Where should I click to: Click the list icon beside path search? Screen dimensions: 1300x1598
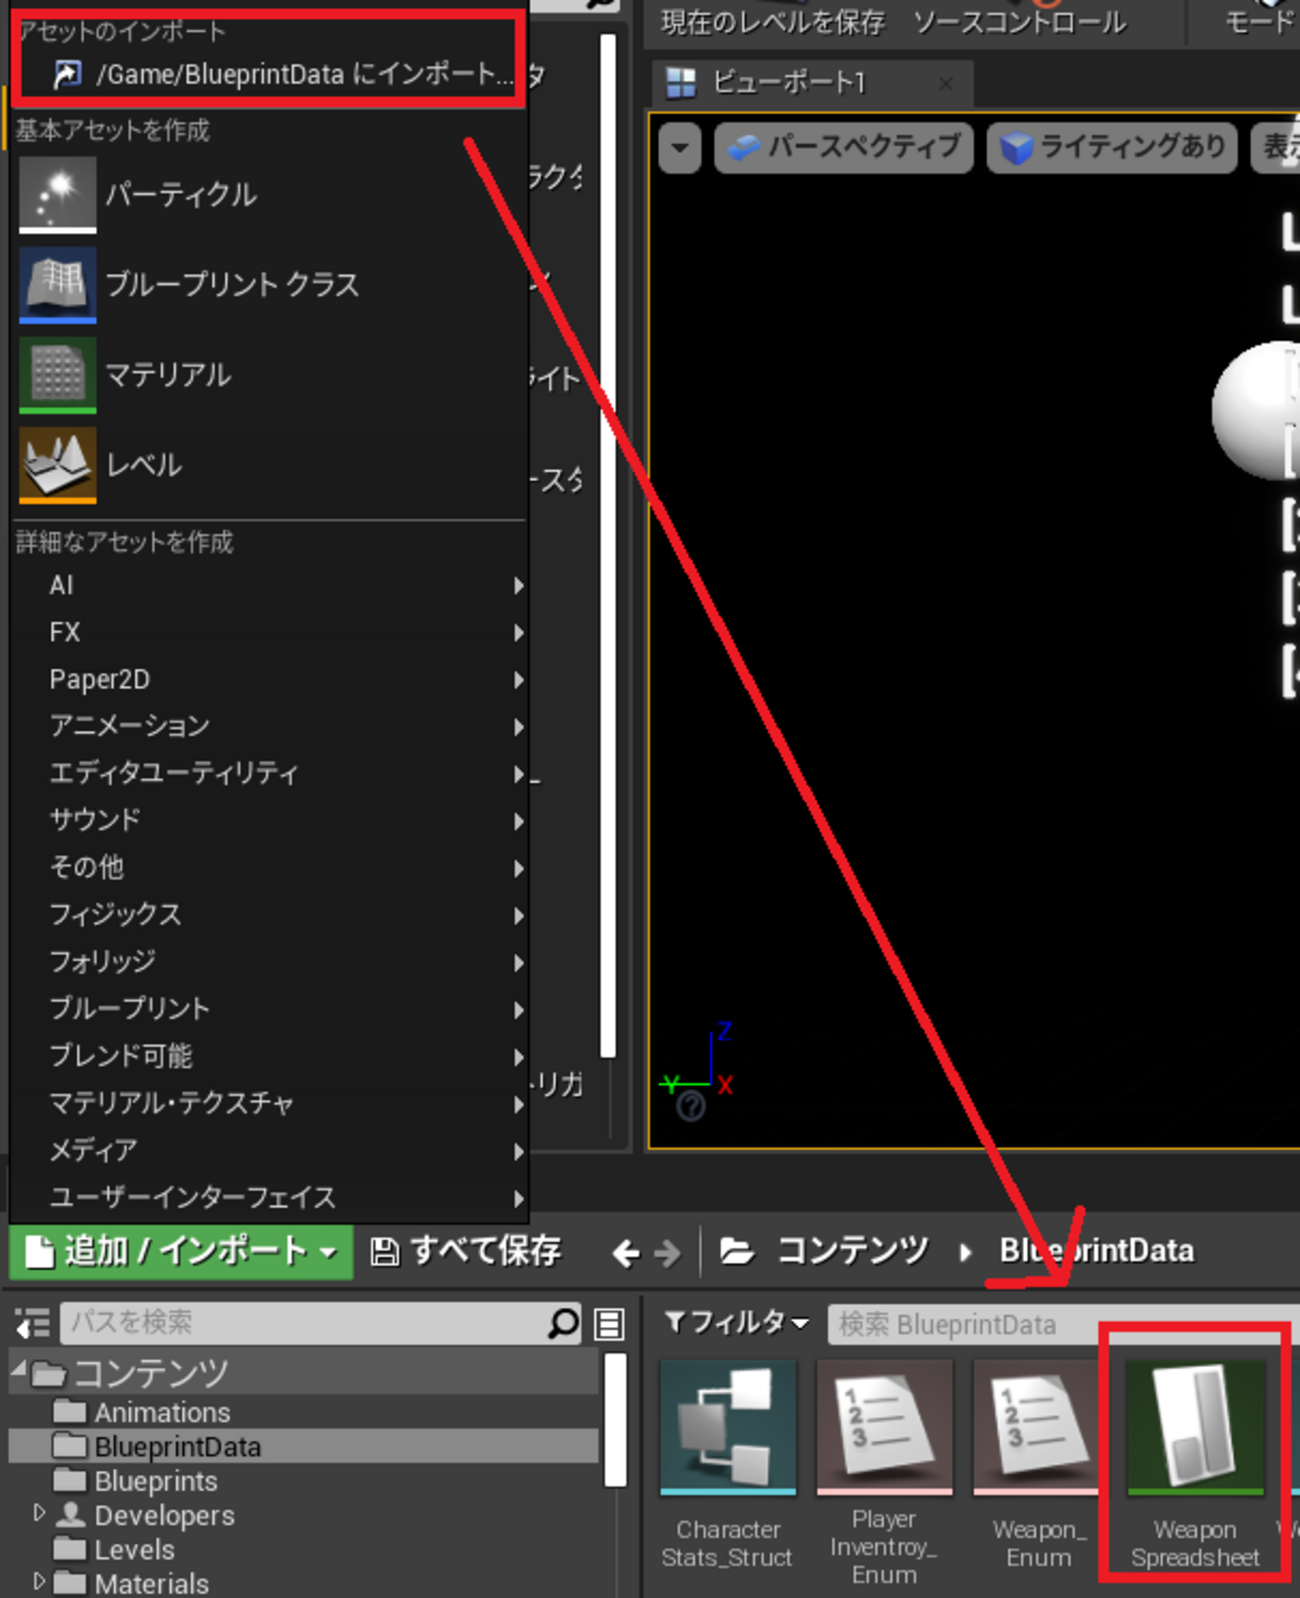coord(609,1324)
